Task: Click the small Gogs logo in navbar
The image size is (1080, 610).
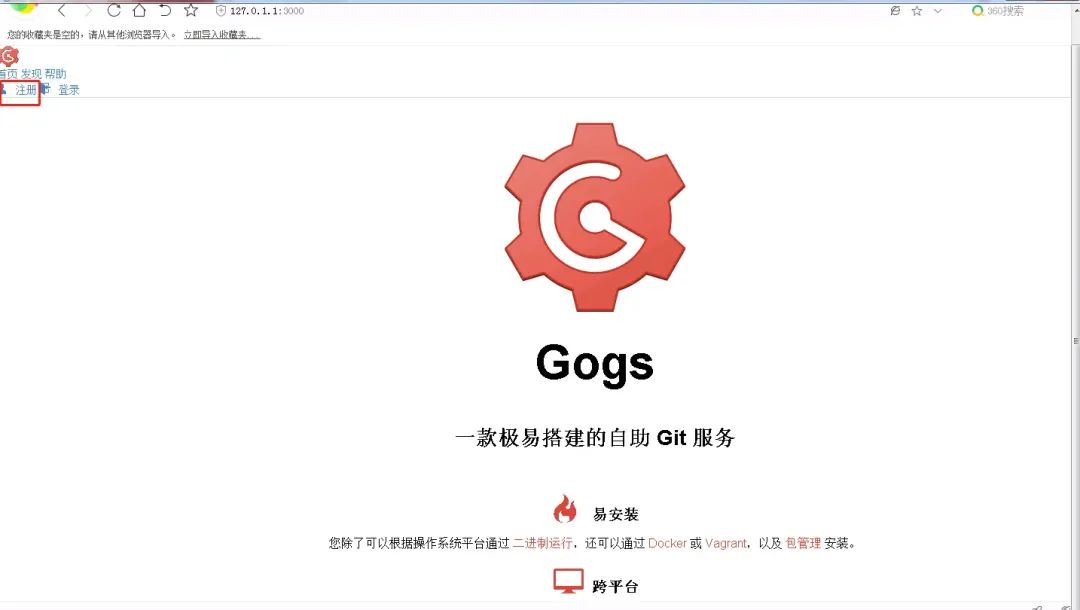Action: tap(8, 56)
